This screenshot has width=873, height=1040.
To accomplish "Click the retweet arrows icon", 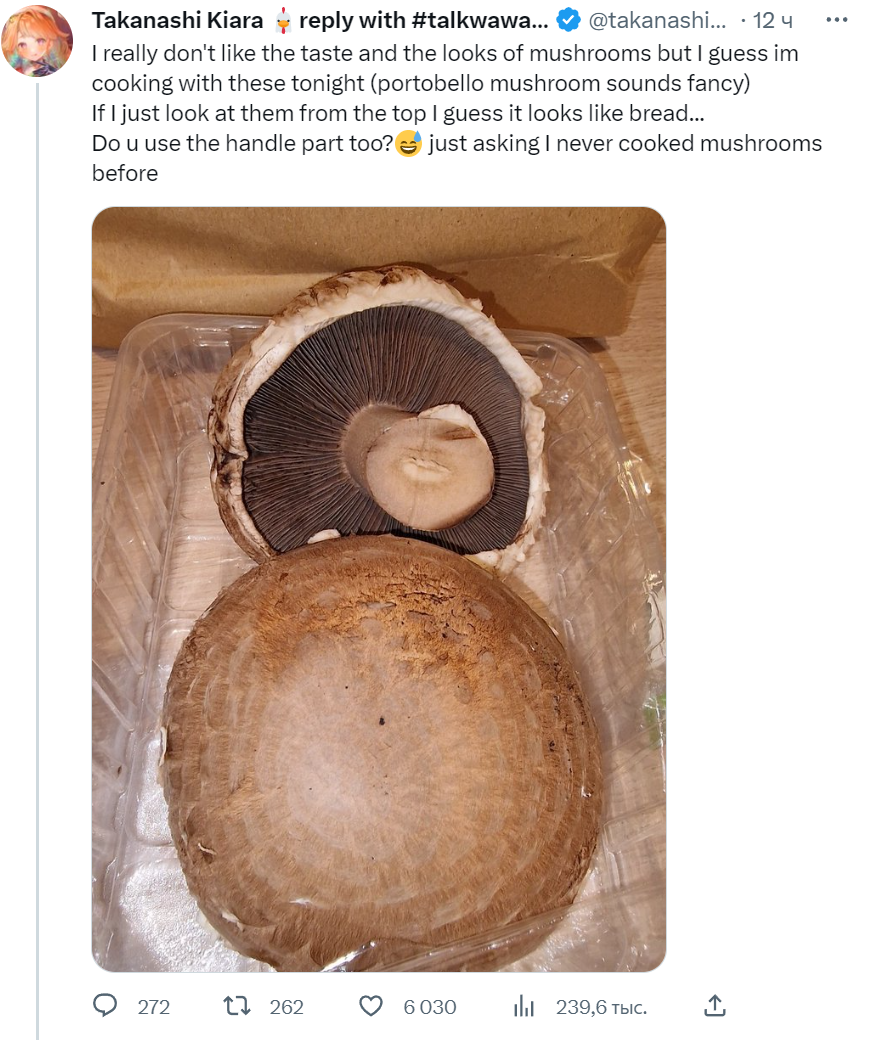I will [x=237, y=1006].
